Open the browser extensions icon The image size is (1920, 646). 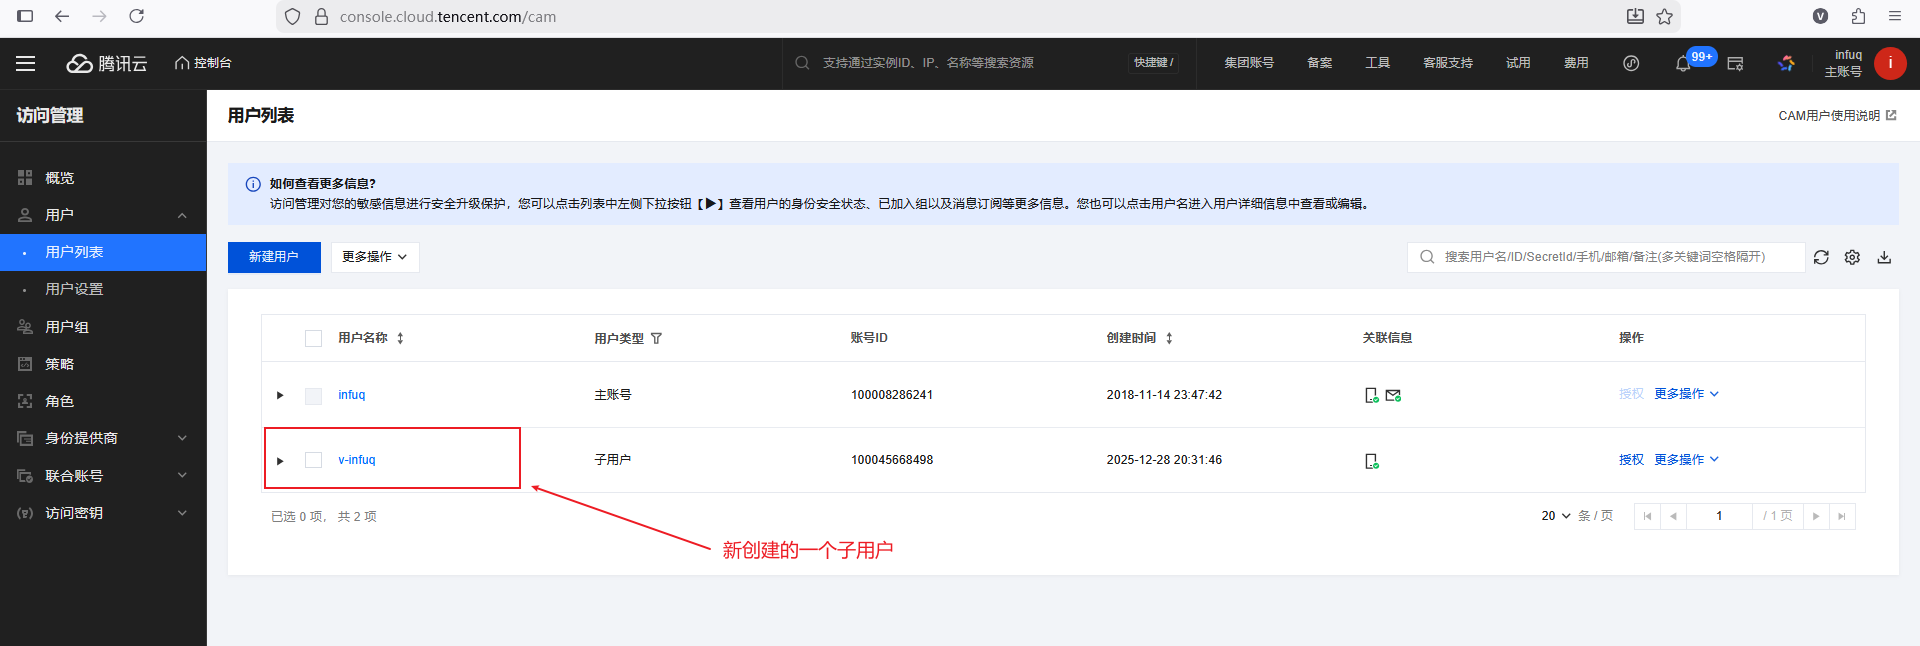1858,16
